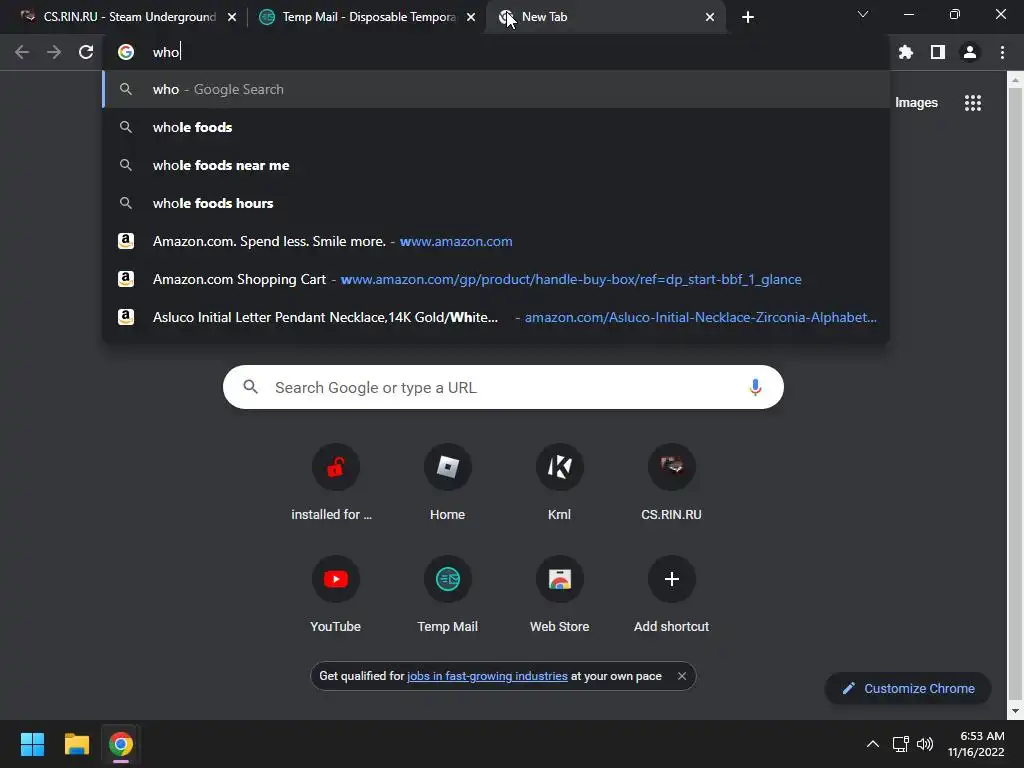The height and width of the screenshot is (768, 1024).
Task: Click the page scrollbar down arrow
Action: coord(1015,711)
